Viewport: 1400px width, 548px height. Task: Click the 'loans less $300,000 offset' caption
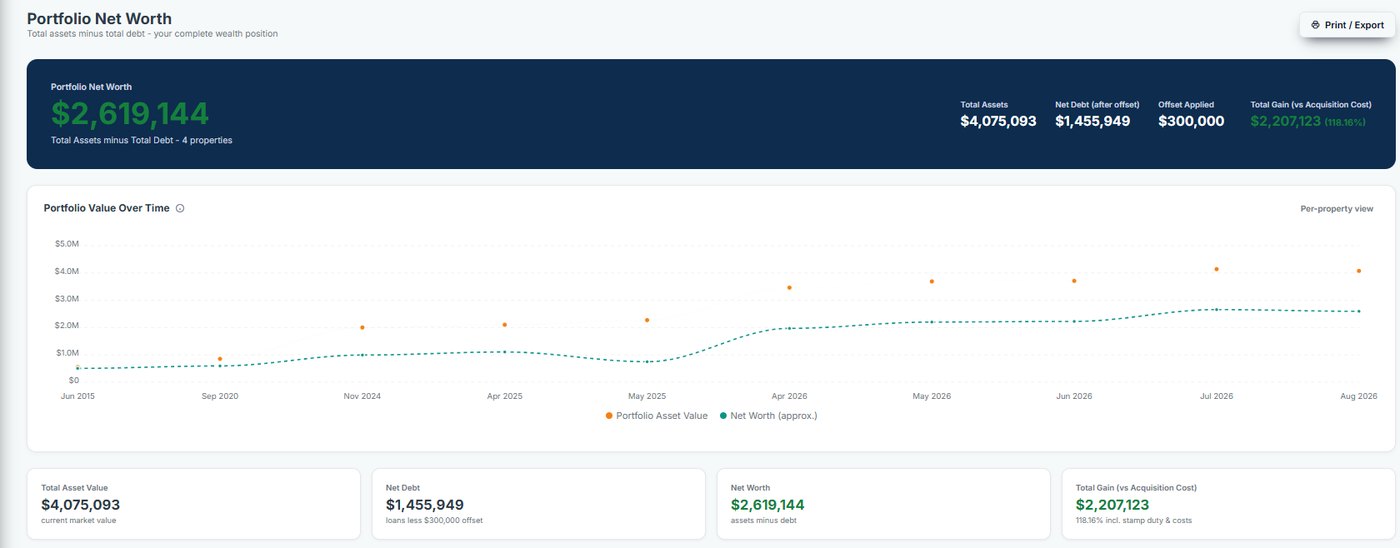434,521
